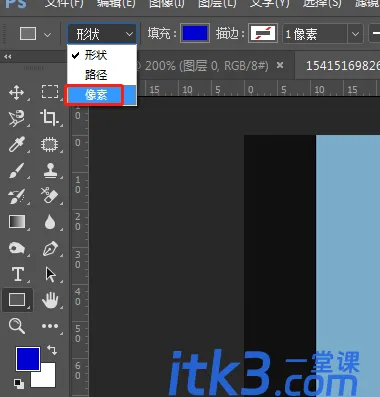Select the Hand tool
380x397 pixels.
[50, 300]
